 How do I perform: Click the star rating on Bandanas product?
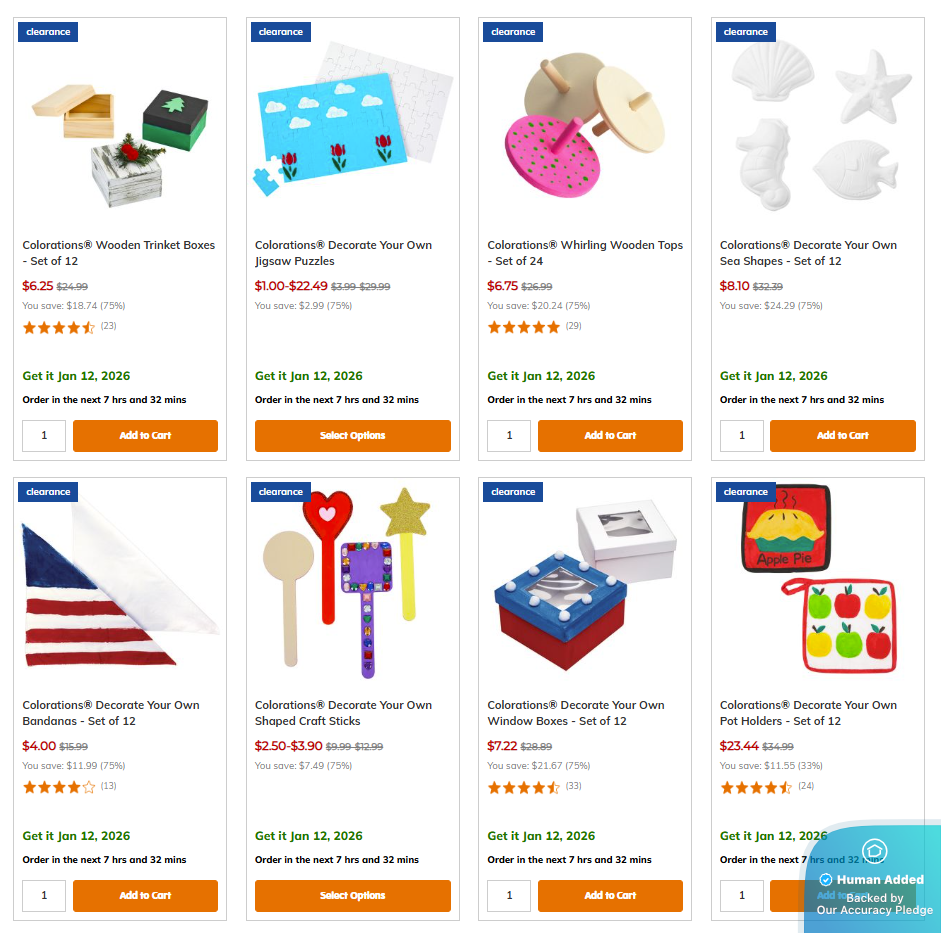click(x=59, y=787)
